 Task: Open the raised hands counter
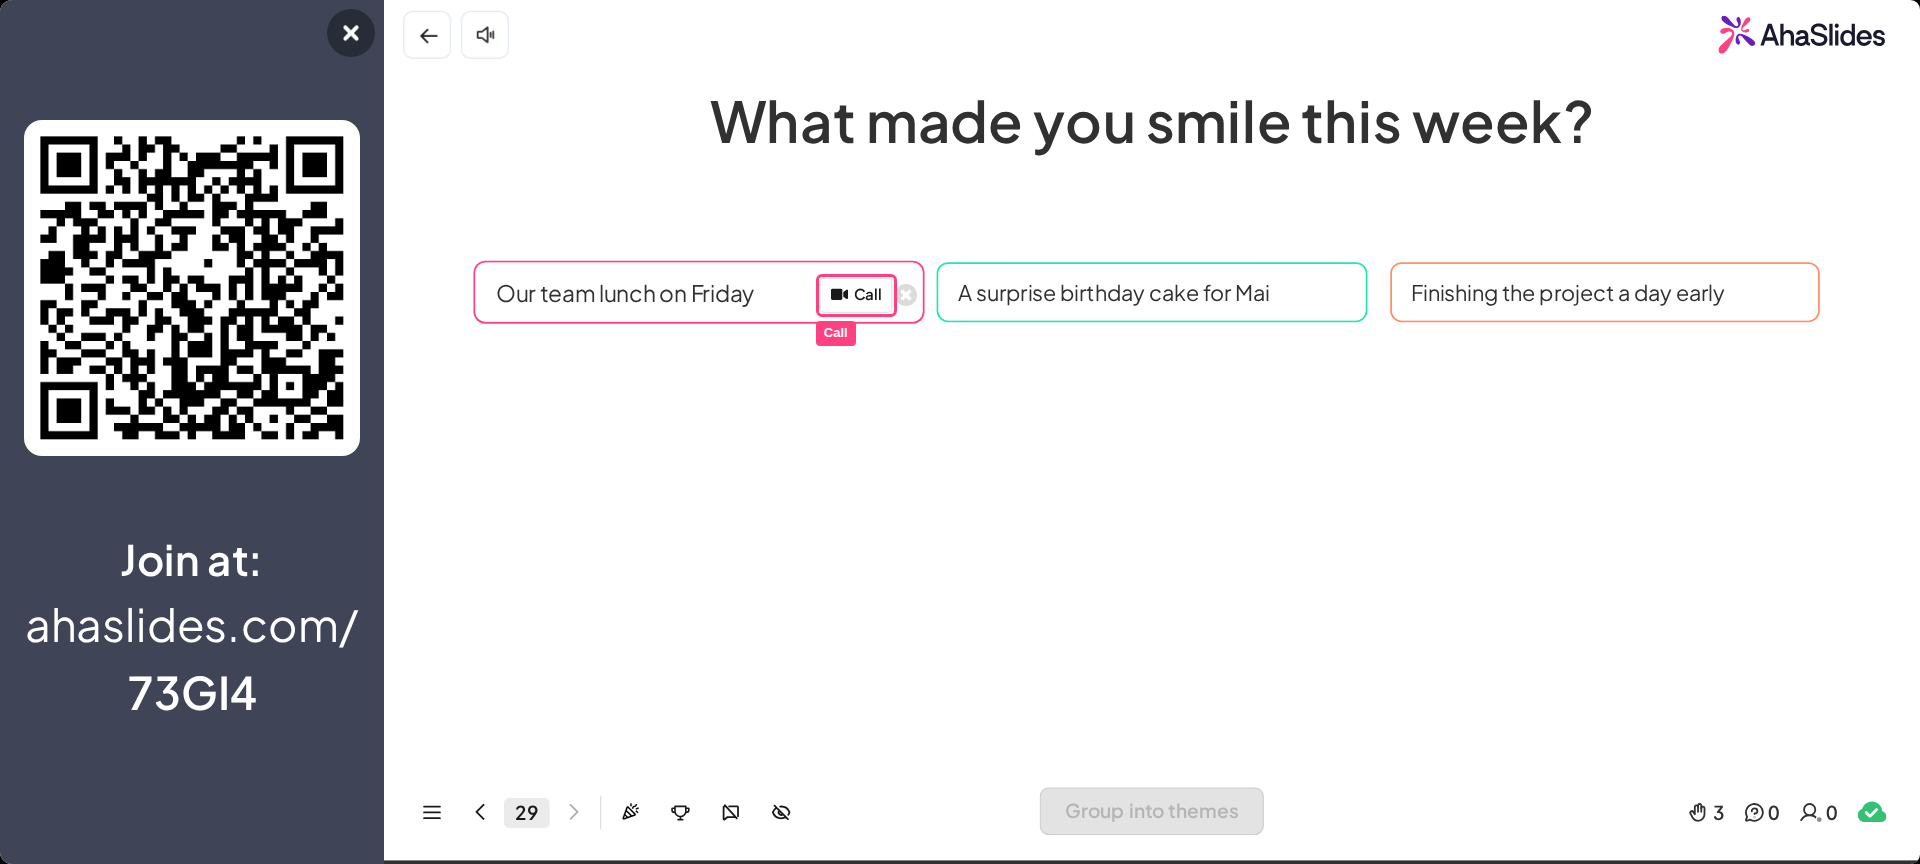point(1706,813)
